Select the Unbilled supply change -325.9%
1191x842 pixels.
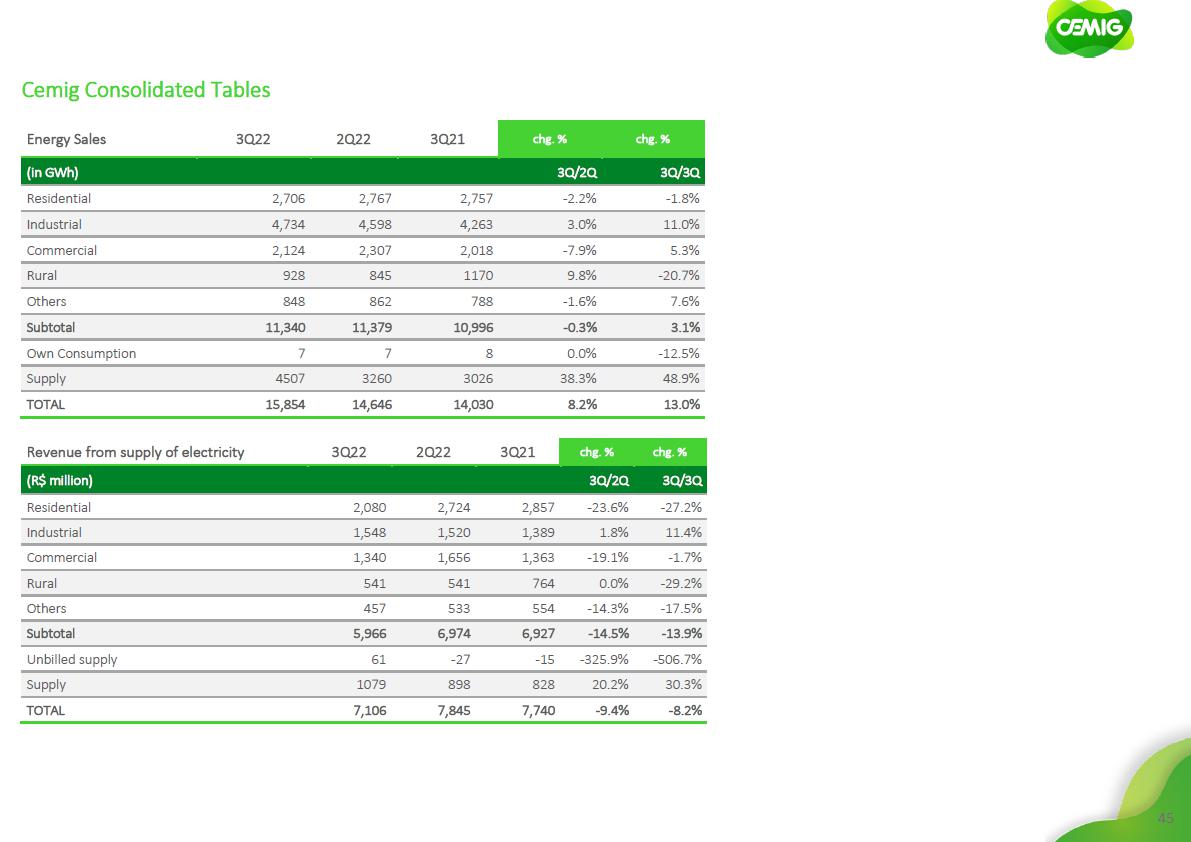[602, 660]
